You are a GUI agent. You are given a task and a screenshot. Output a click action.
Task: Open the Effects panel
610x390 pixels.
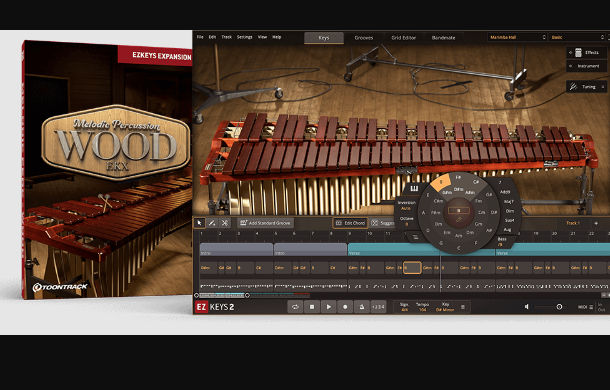pos(587,53)
